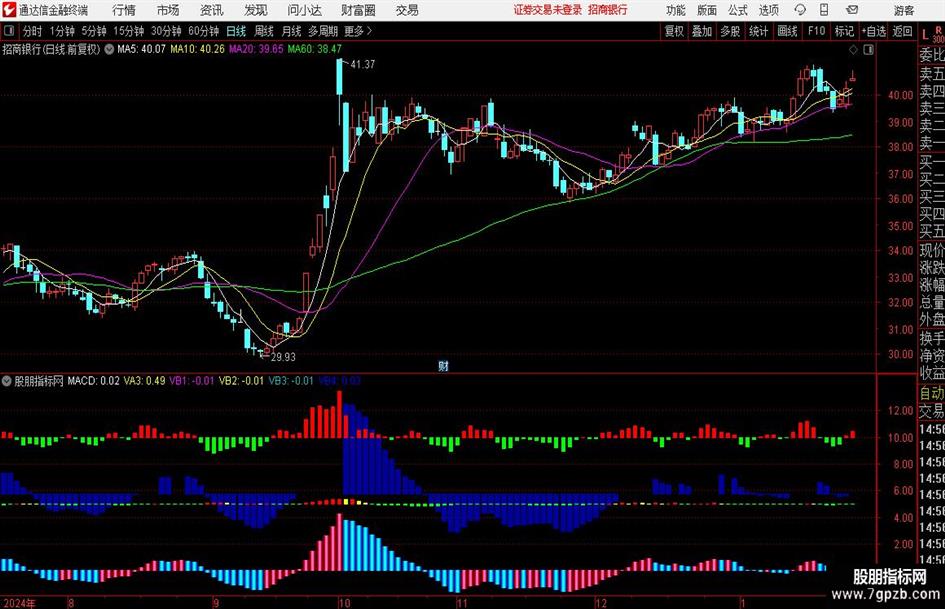The width and height of the screenshot is (945, 609).
Task: Switch to the 月线 monthly tab
Action: coord(291,31)
